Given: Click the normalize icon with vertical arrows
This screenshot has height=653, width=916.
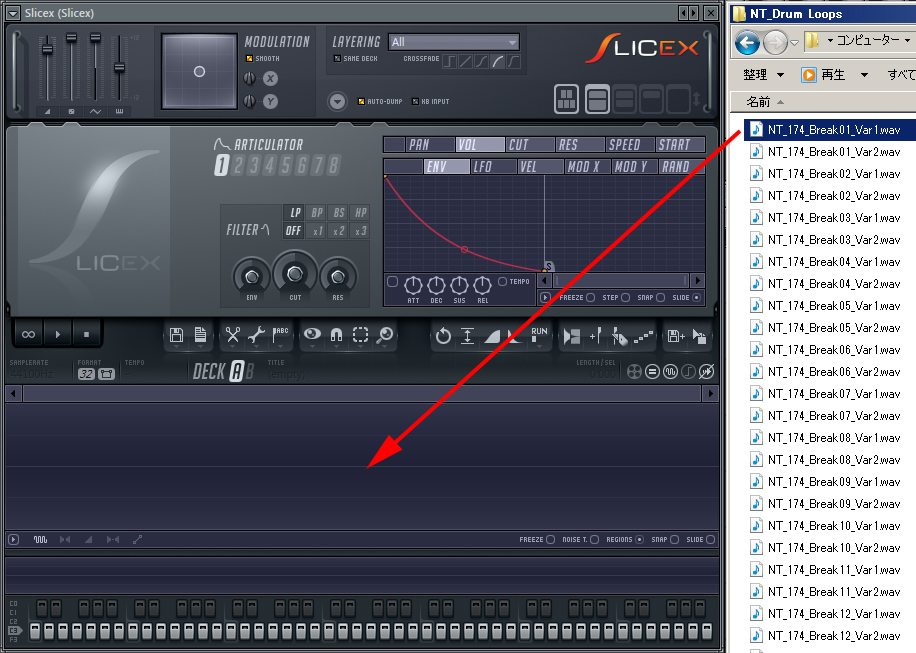Looking at the screenshot, I should [x=467, y=336].
